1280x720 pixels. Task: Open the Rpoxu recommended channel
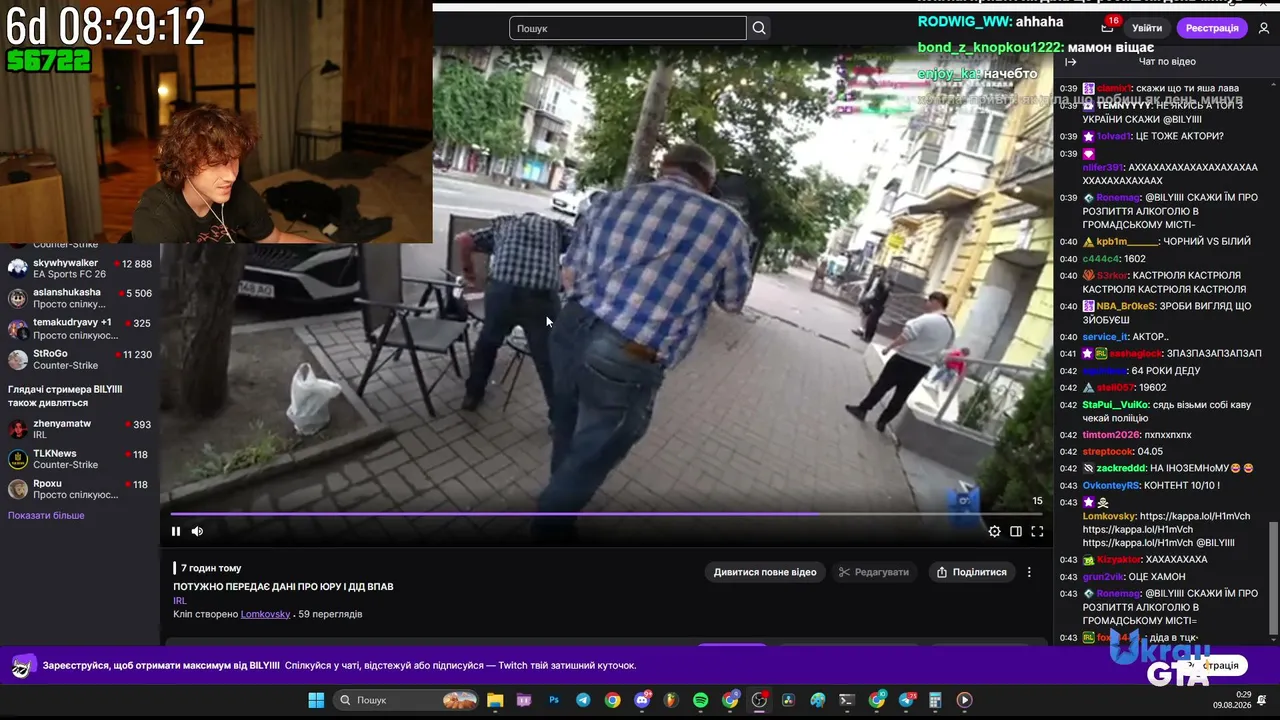[80, 489]
